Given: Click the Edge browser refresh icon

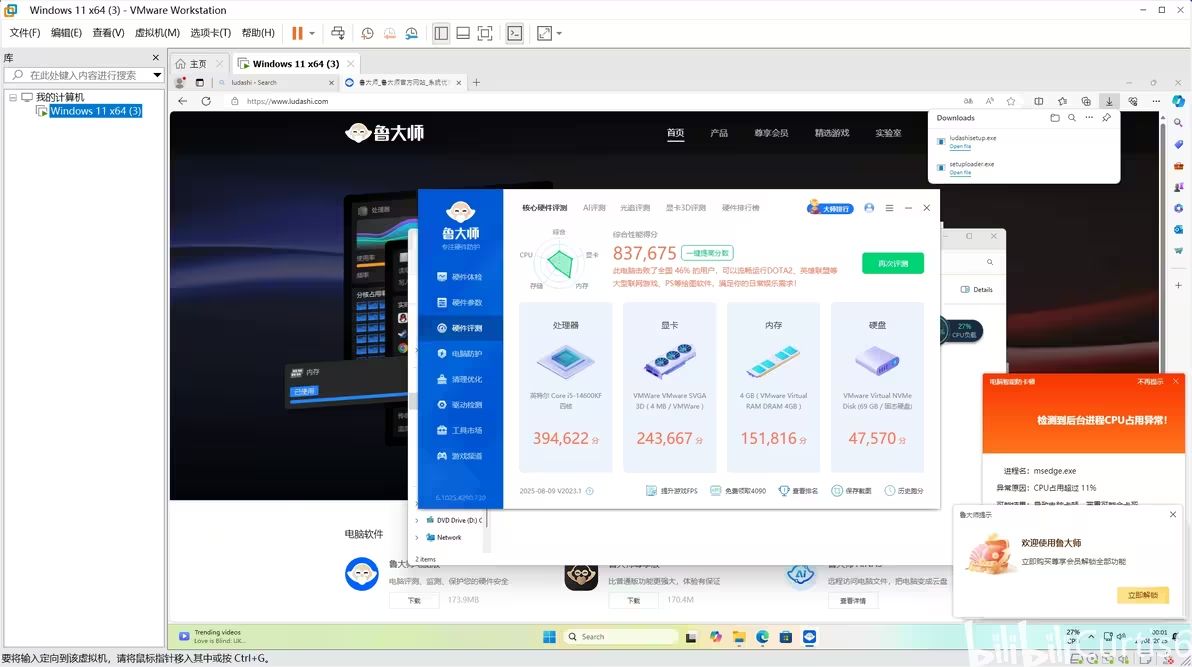Looking at the screenshot, I should [206, 101].
